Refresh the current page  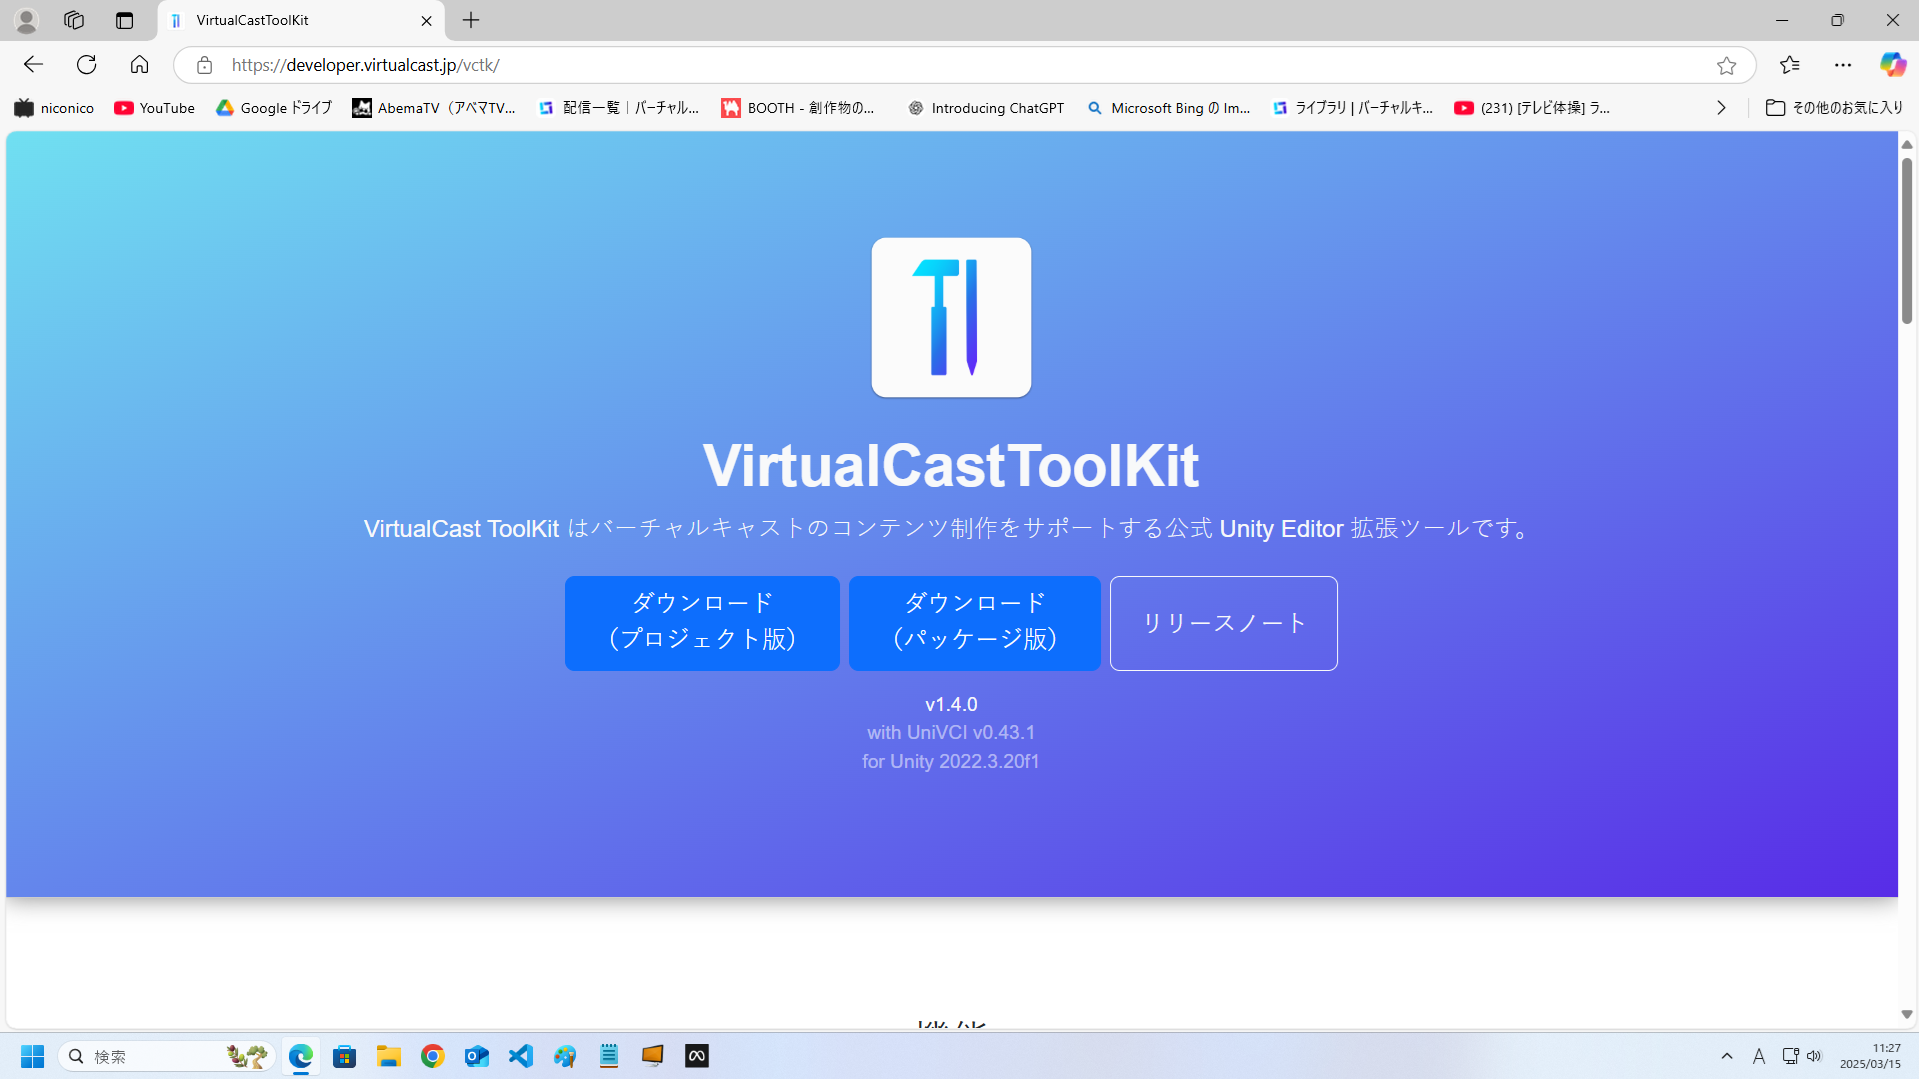[87, 65]
